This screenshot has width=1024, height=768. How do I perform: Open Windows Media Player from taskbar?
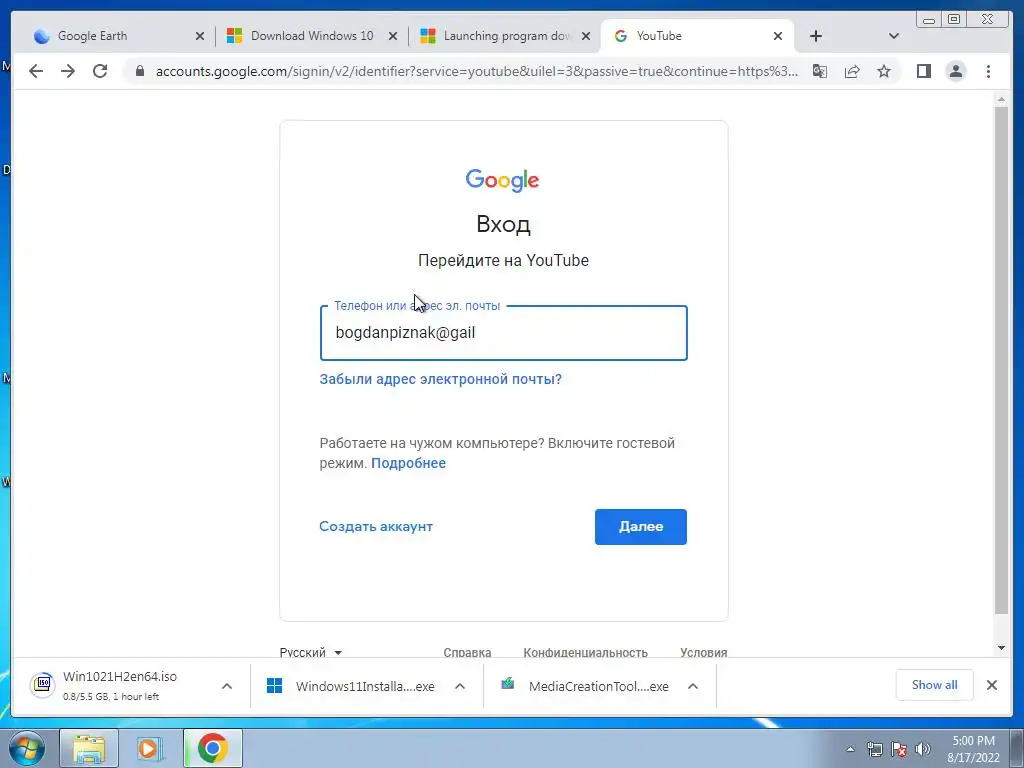point(150,748)
